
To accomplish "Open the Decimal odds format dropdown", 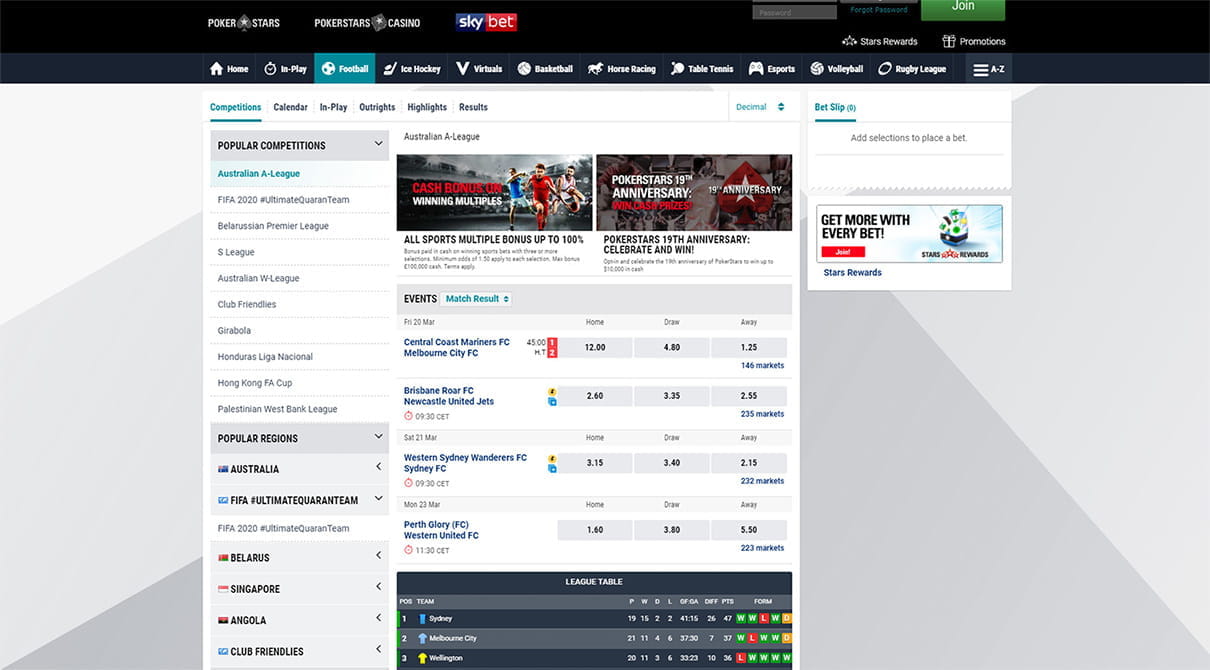I will click(x=760, y=107).
